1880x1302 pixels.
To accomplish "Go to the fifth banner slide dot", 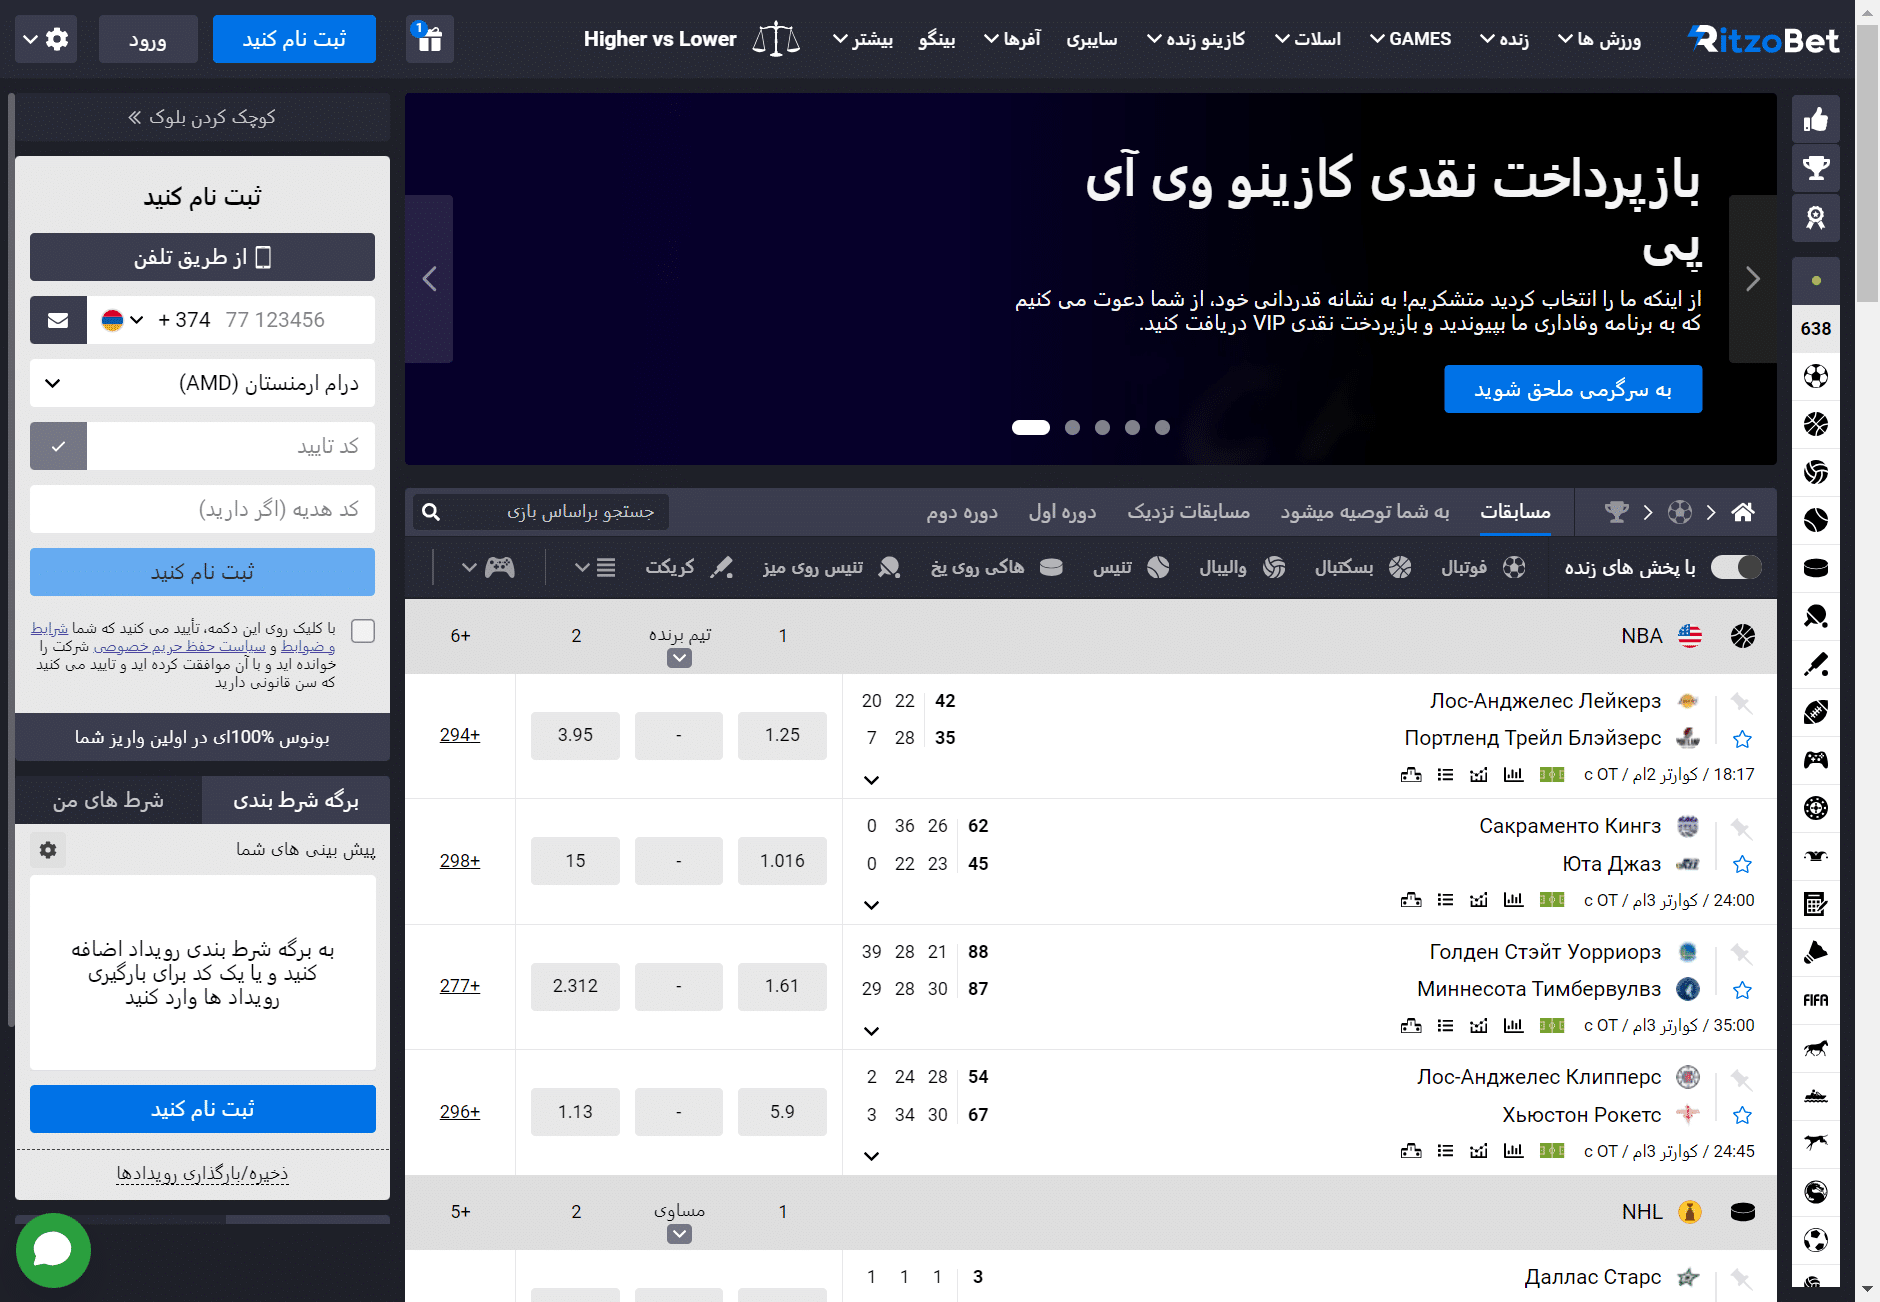I will tap(1162, 427).
